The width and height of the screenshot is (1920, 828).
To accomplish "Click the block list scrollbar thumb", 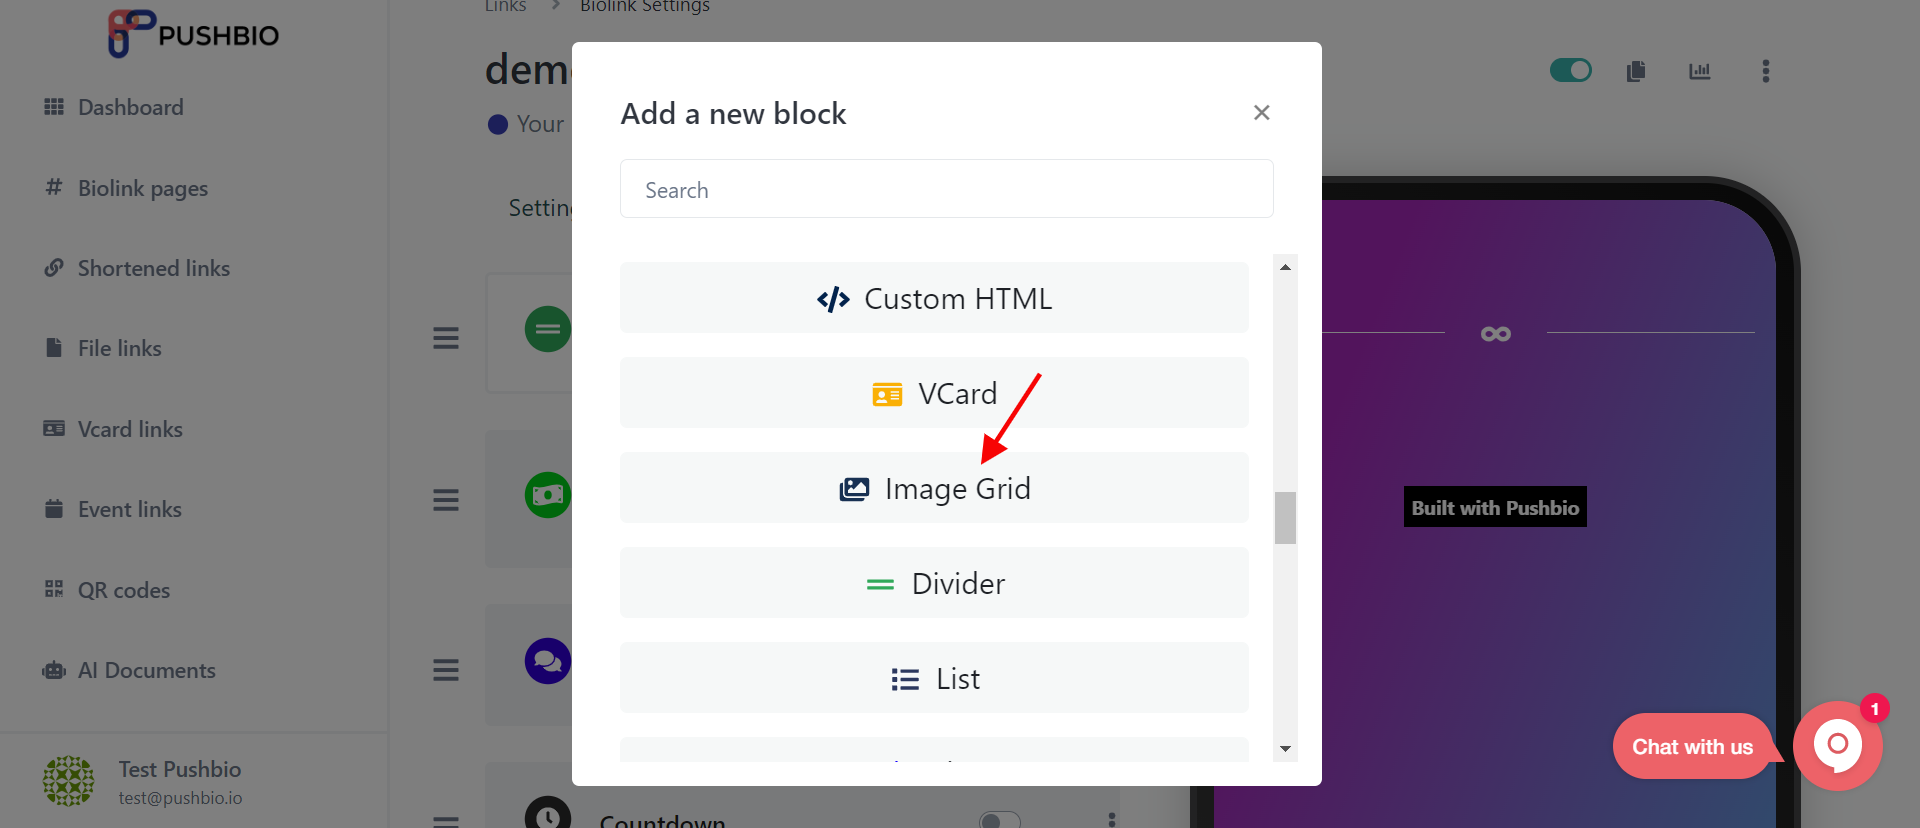I will pos(1285,518).
